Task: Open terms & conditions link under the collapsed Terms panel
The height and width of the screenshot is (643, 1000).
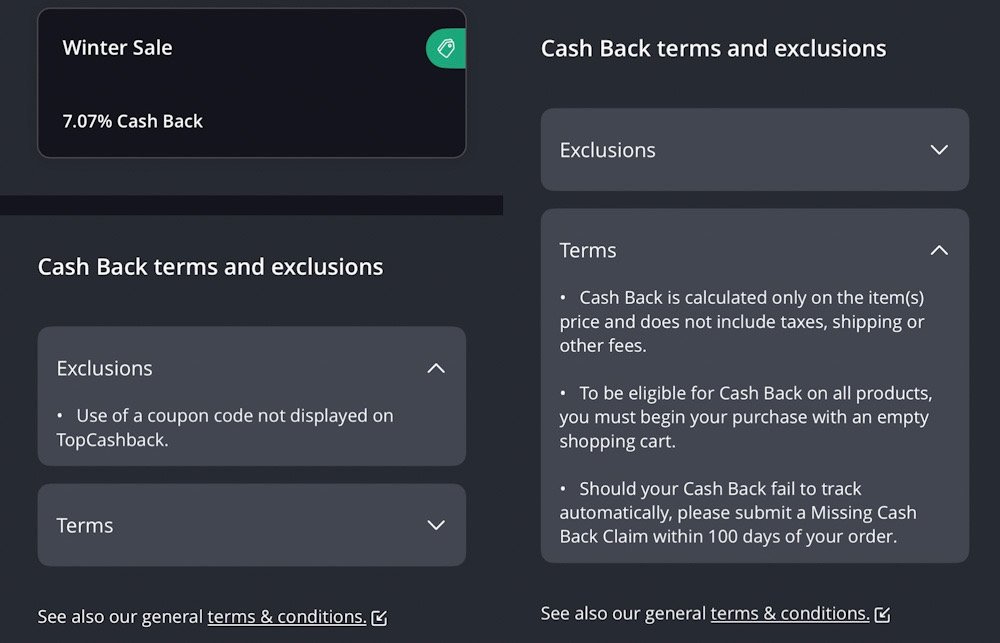Action: pyautogui.click(x=286, y=617)
